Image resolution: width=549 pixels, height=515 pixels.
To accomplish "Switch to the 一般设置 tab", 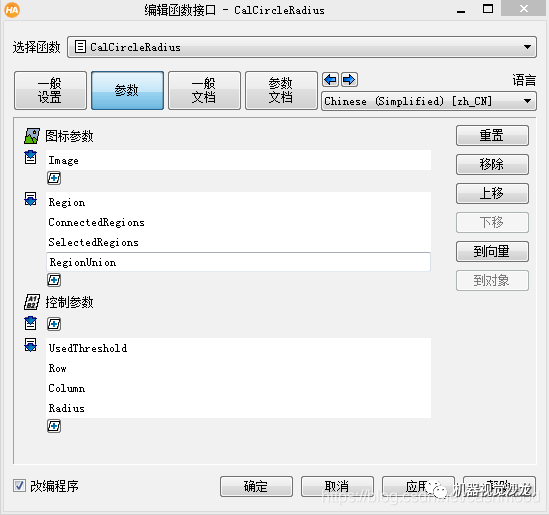I will pyautogui.click(x=50, y=91).
